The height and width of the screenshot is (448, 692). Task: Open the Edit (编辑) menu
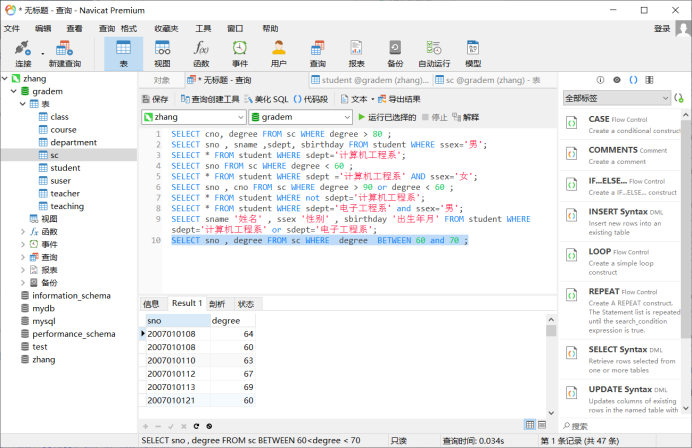(43, 29)
